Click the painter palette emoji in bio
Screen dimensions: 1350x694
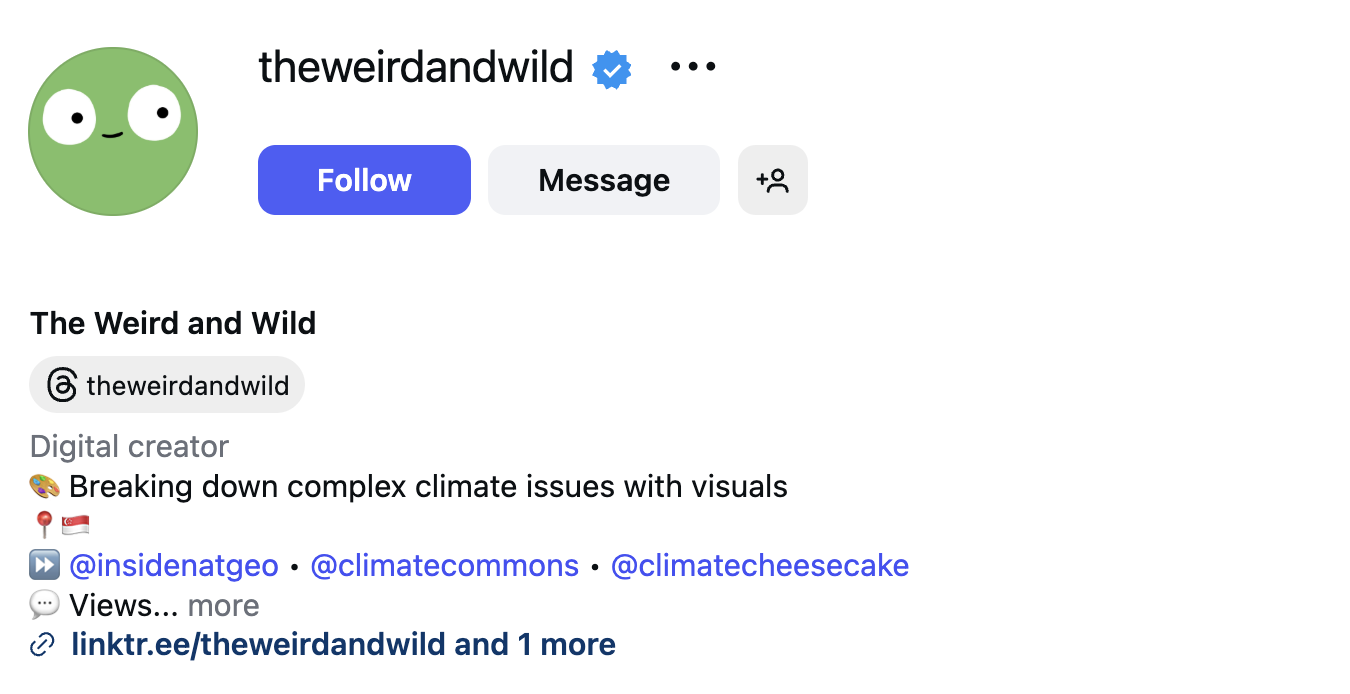point(43,486)
